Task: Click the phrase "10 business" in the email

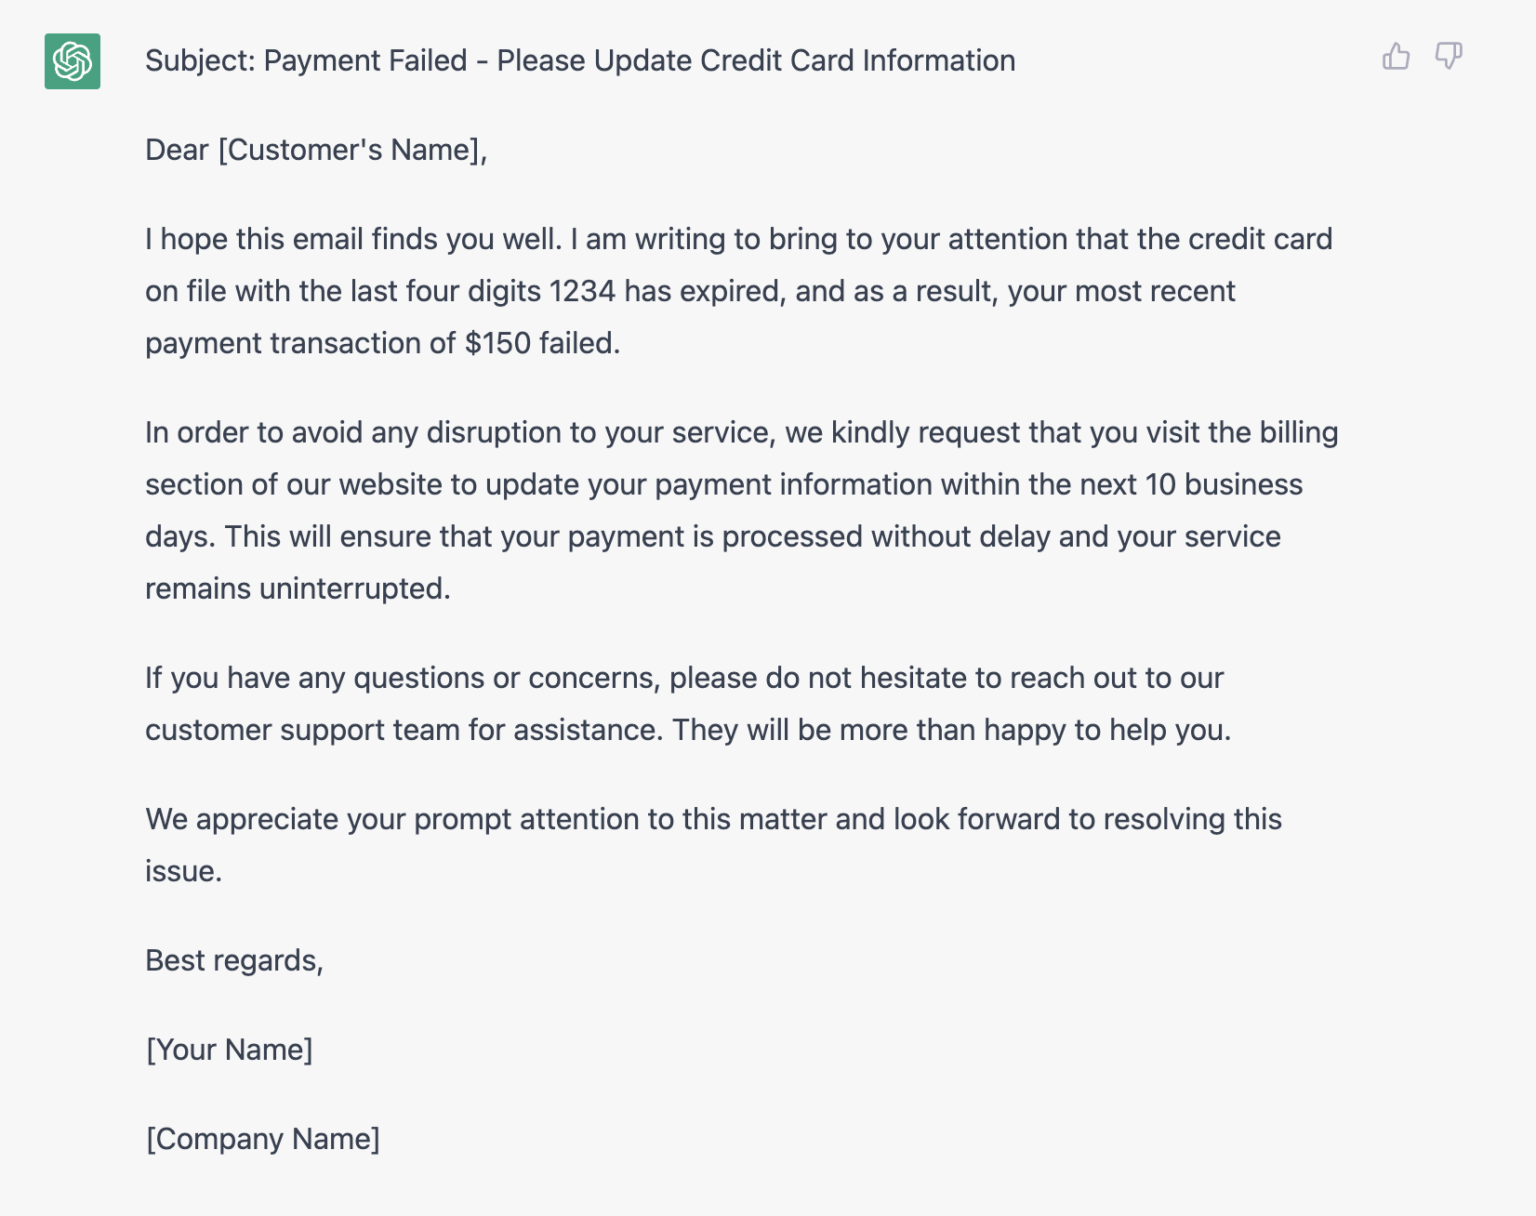Action: pos(1223,485)
